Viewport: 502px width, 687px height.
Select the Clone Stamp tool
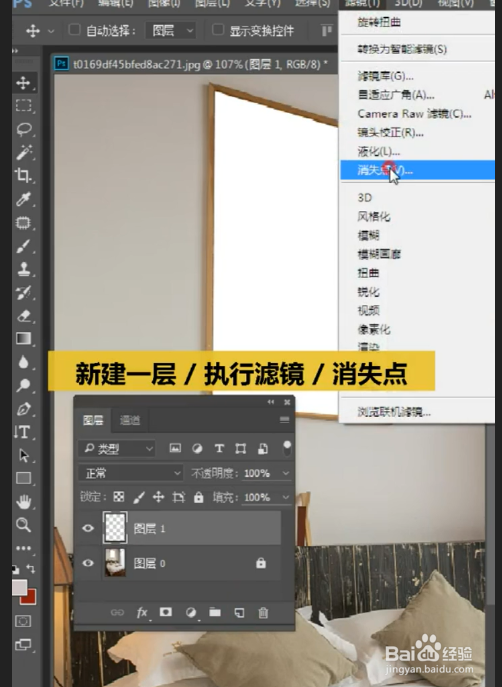click(x=23, y=269)
